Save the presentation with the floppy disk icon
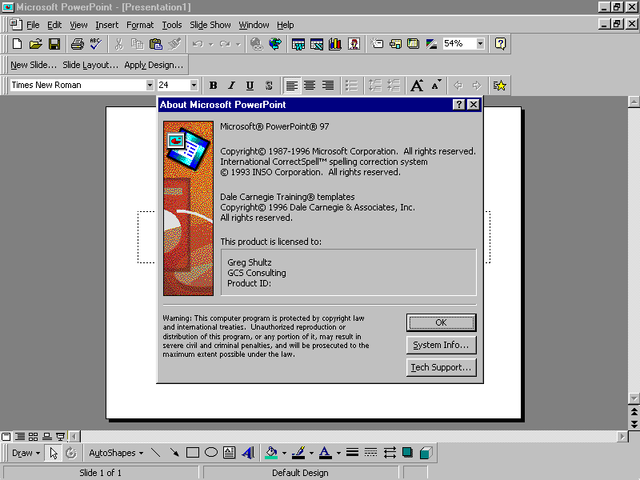Image resolution: width=640 pixels, height=480 pixels. pos(54,44)
